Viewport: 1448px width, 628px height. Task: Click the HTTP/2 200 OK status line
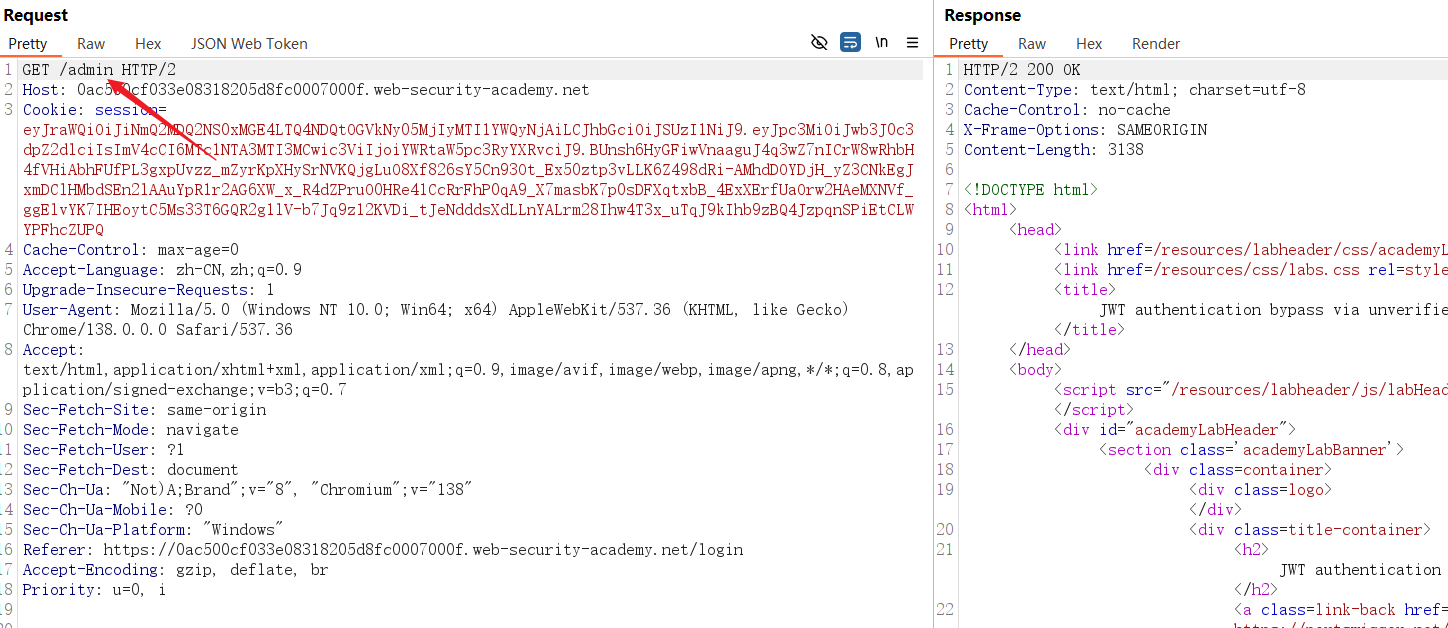(x=1022, y=70)
